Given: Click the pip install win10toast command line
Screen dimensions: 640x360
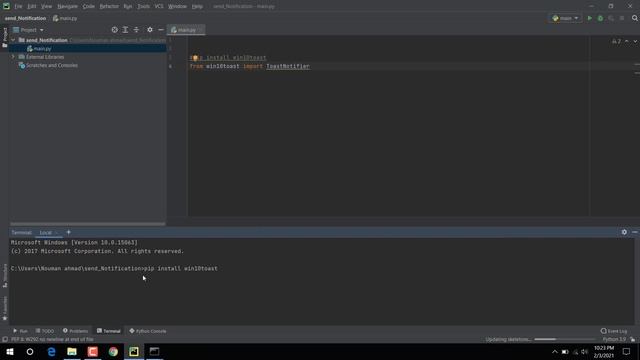Looking at the screenshot, I should tap(181, 269).
